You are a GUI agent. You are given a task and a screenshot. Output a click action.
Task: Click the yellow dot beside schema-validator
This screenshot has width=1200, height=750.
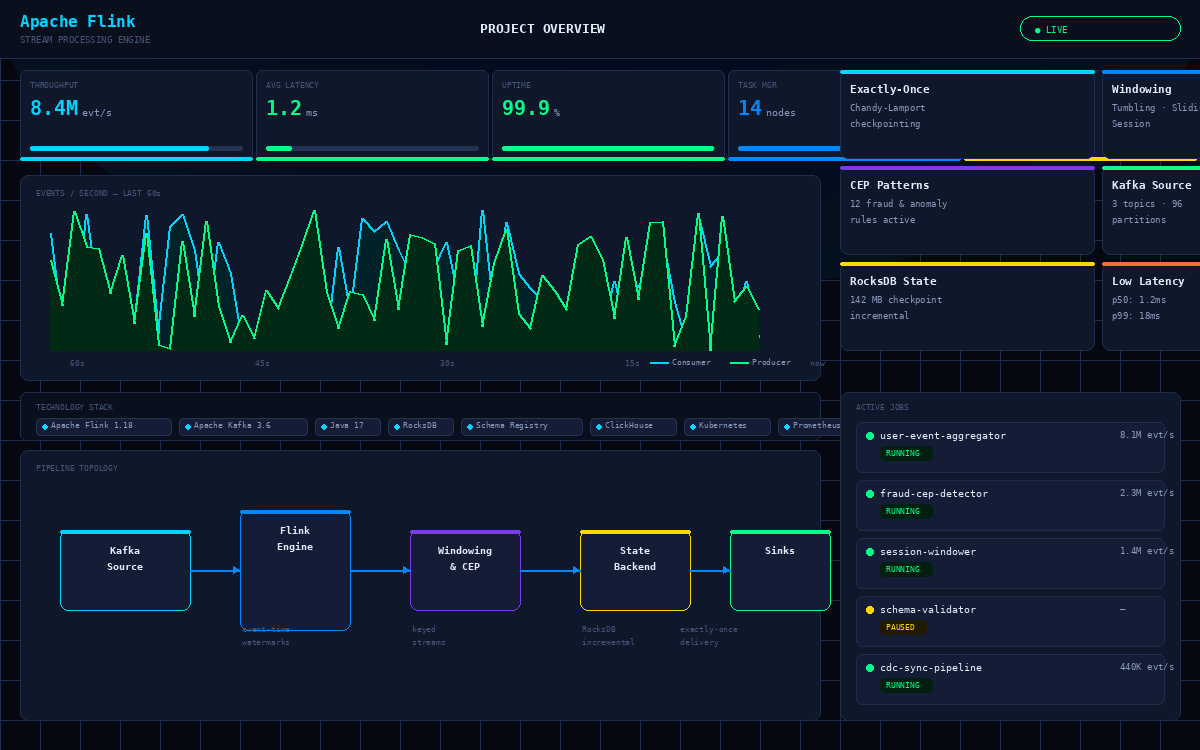(x=869, y=609)
